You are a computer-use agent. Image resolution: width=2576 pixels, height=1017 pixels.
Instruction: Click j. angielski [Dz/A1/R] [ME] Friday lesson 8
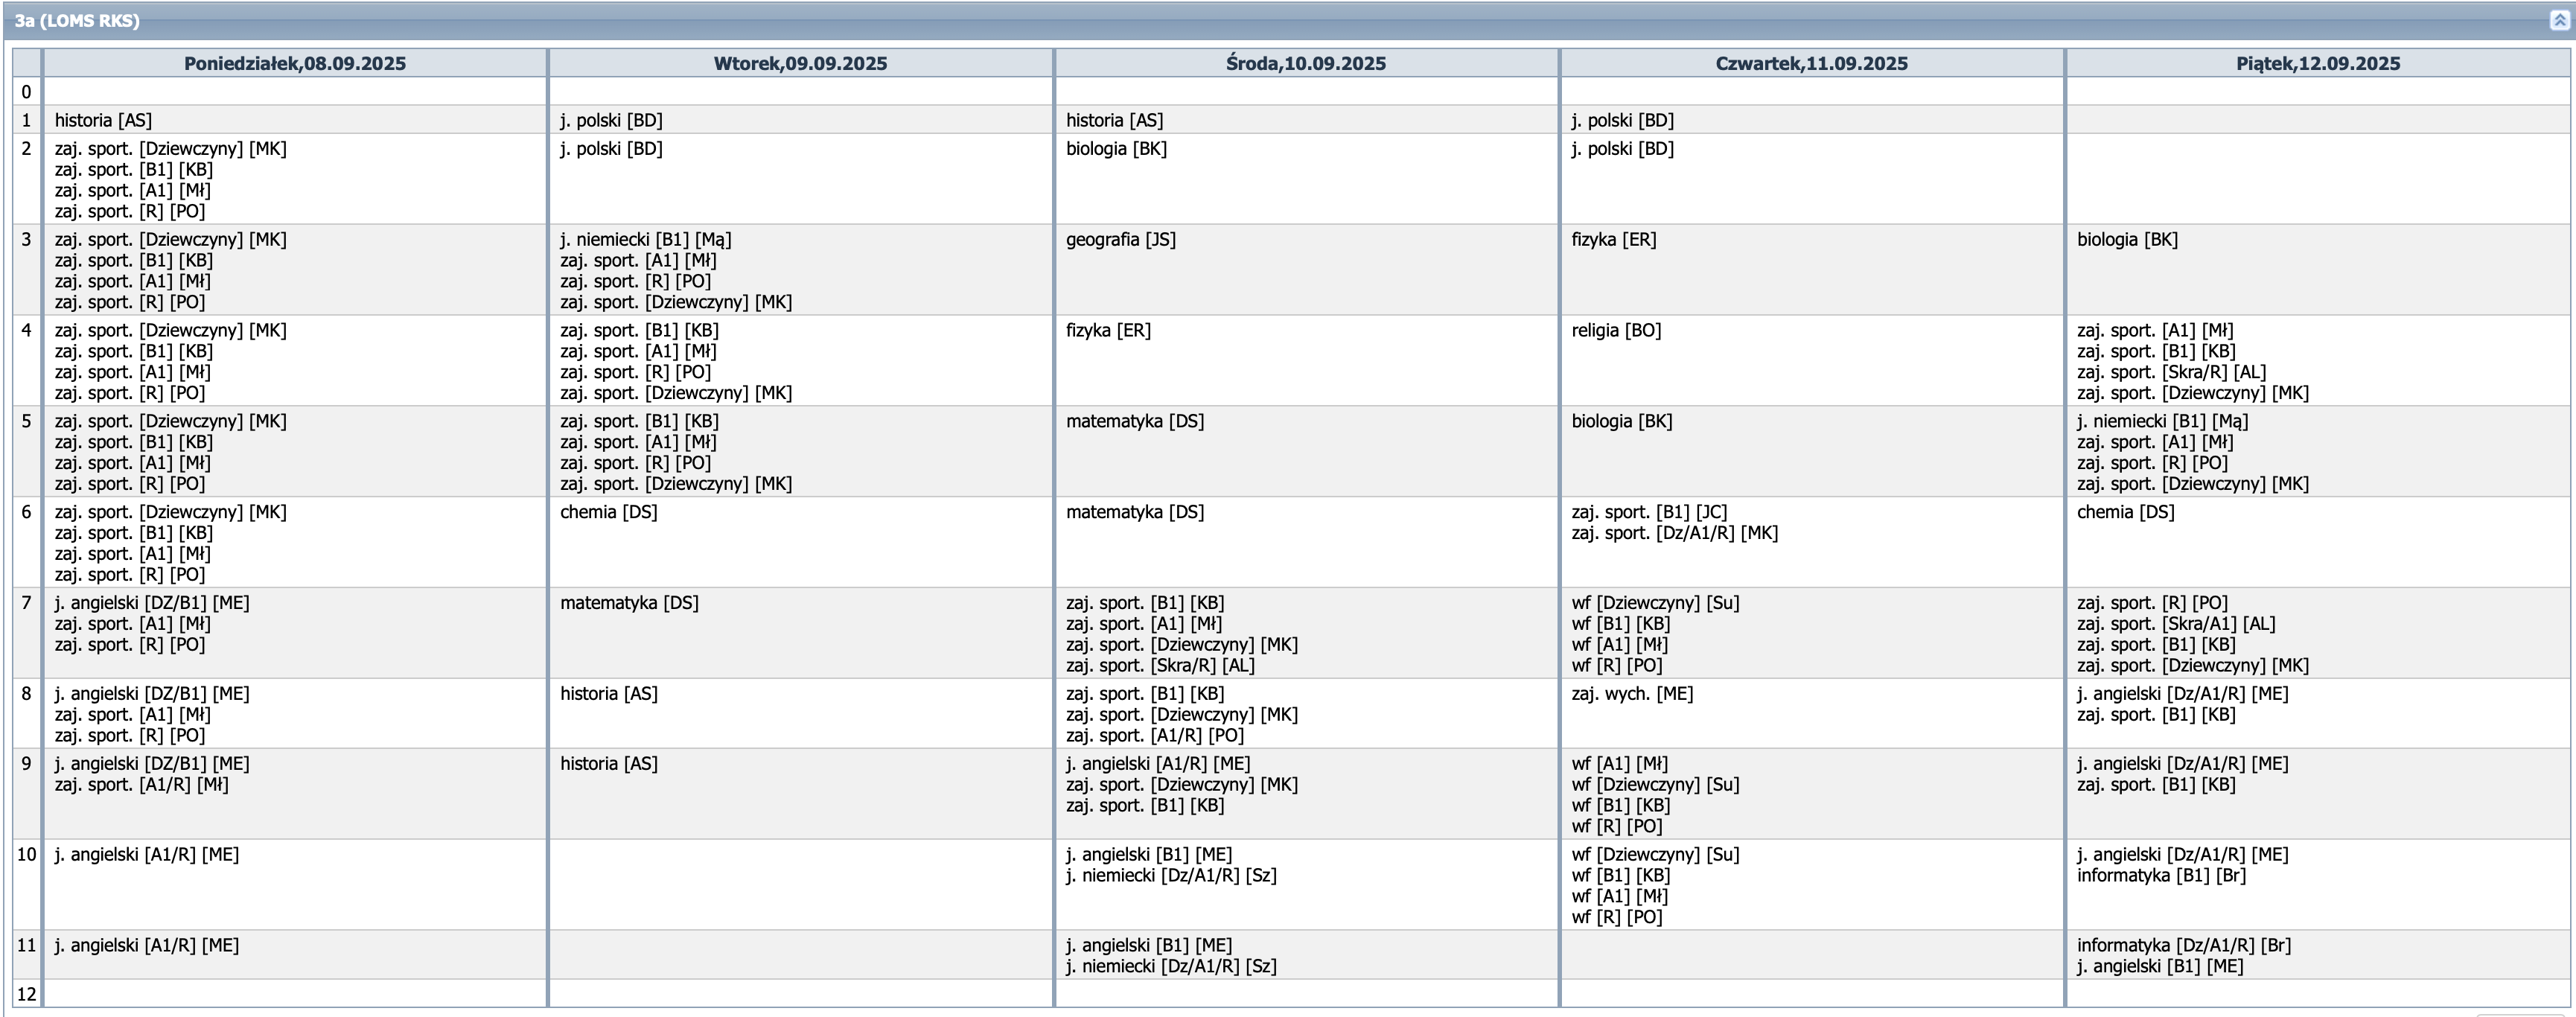[2182, 693]
